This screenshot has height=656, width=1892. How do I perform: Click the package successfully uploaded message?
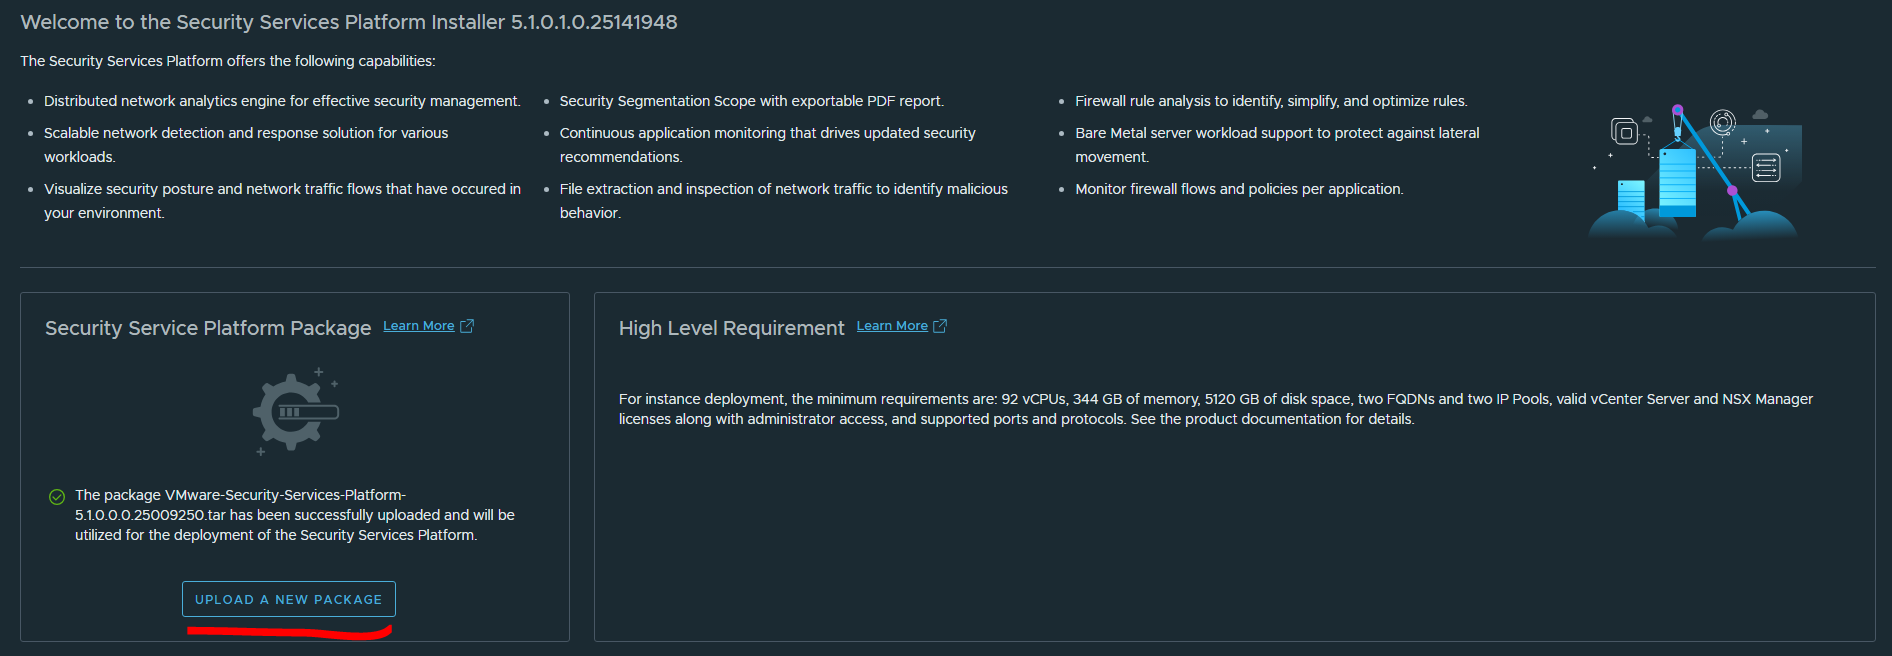pos(294,515)
